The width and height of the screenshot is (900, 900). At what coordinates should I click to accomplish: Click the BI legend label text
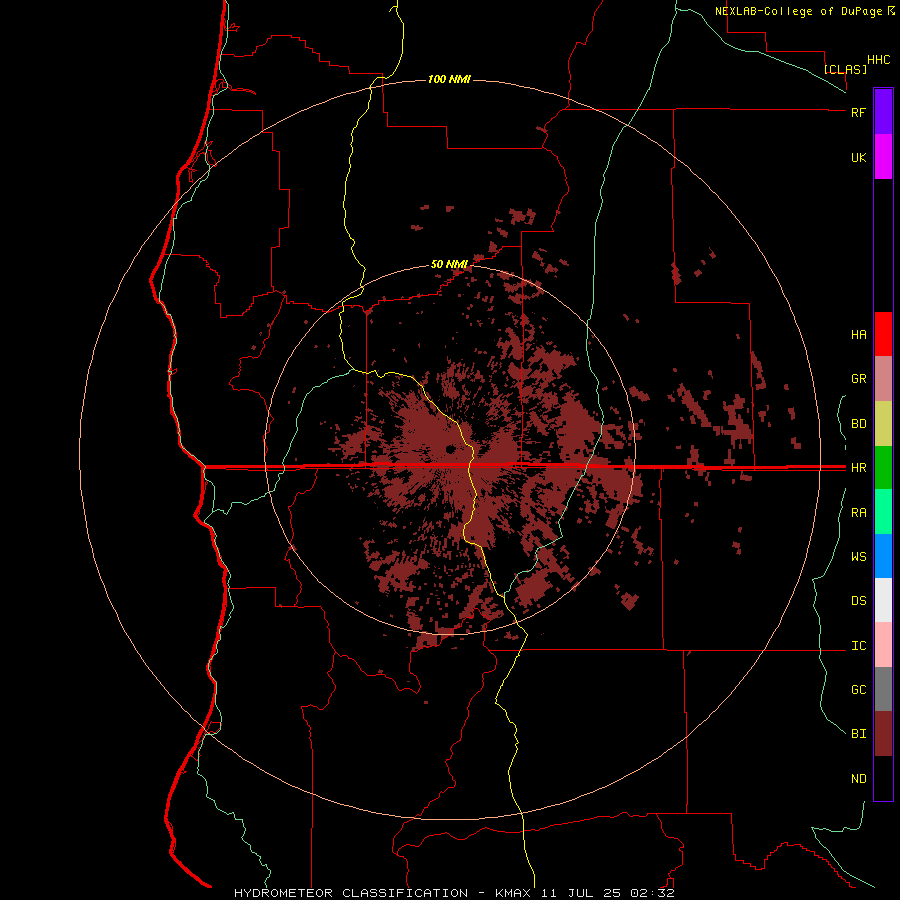[858, 734]
